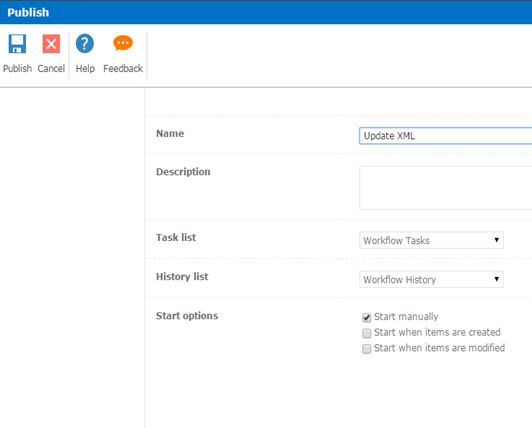Focus the empty Description text area
This screenshot has width=532, height=428.
pos(445,188)
